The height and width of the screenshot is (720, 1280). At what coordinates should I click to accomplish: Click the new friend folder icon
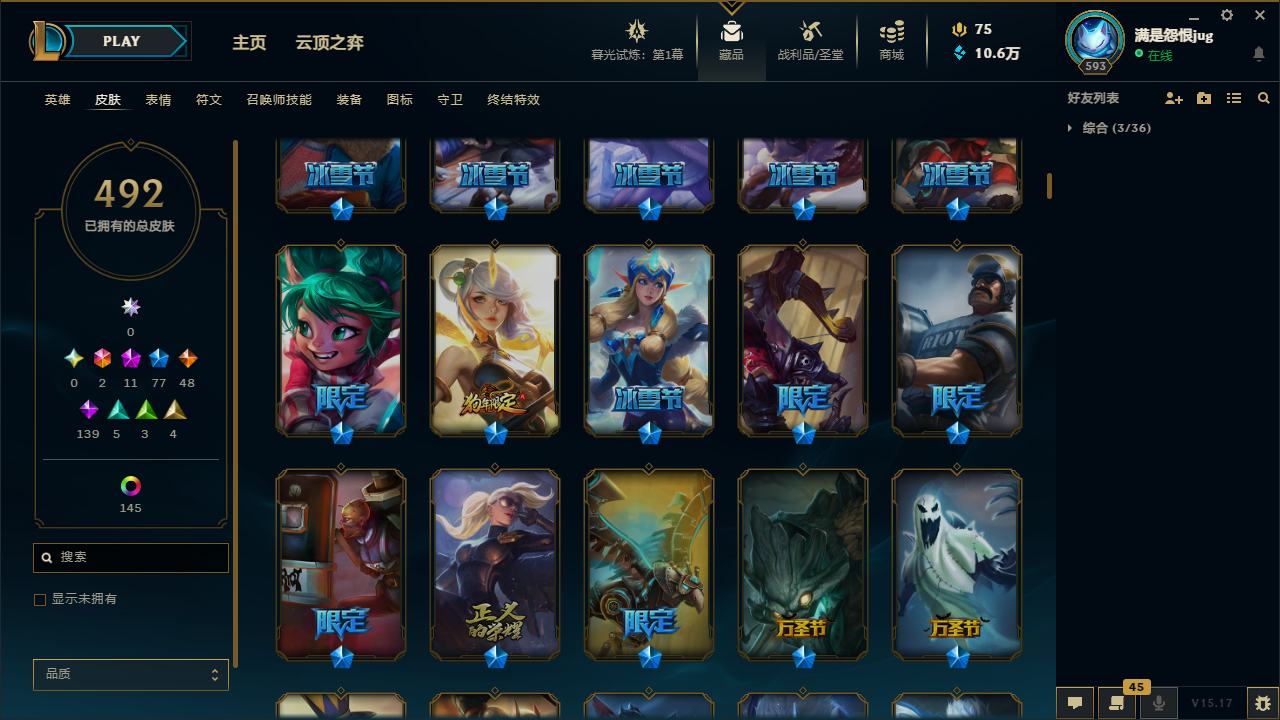pos(1204,98)
